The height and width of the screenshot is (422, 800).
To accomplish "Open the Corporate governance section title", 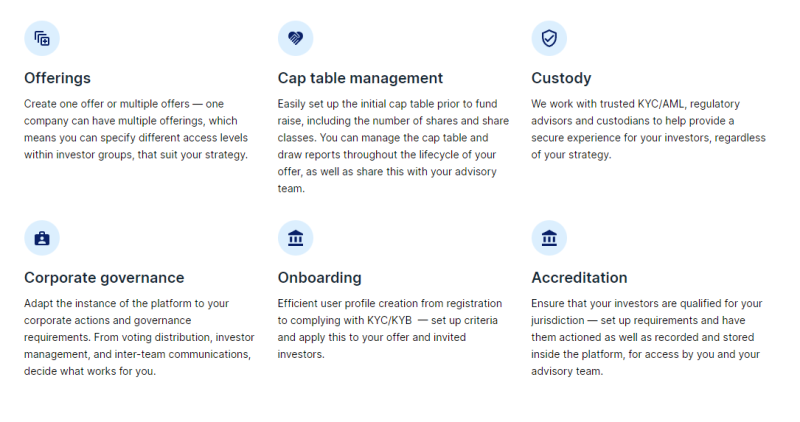I will coord(104,278).
